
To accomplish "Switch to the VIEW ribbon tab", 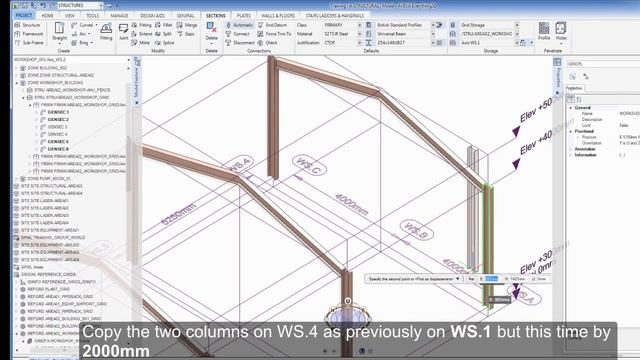I will (70, 16).
